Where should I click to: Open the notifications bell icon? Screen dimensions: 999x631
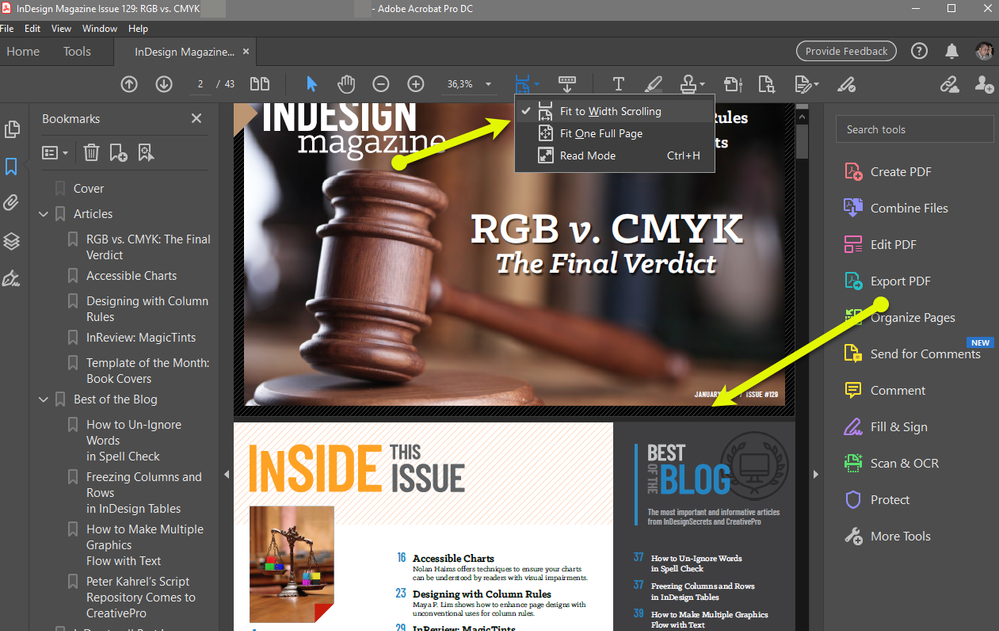951,51
